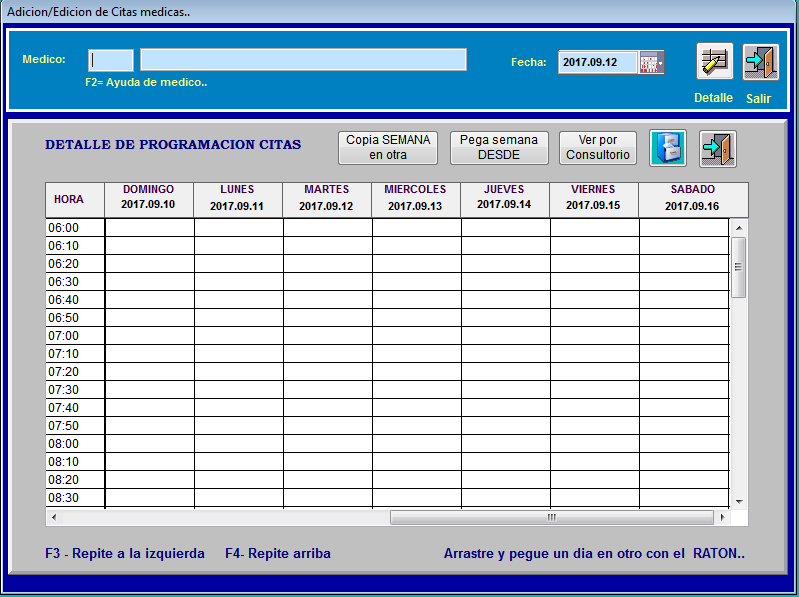Click the 06:50 cell under VIERNES
Viewport: 799px width, 597px height.
[595, 318]
